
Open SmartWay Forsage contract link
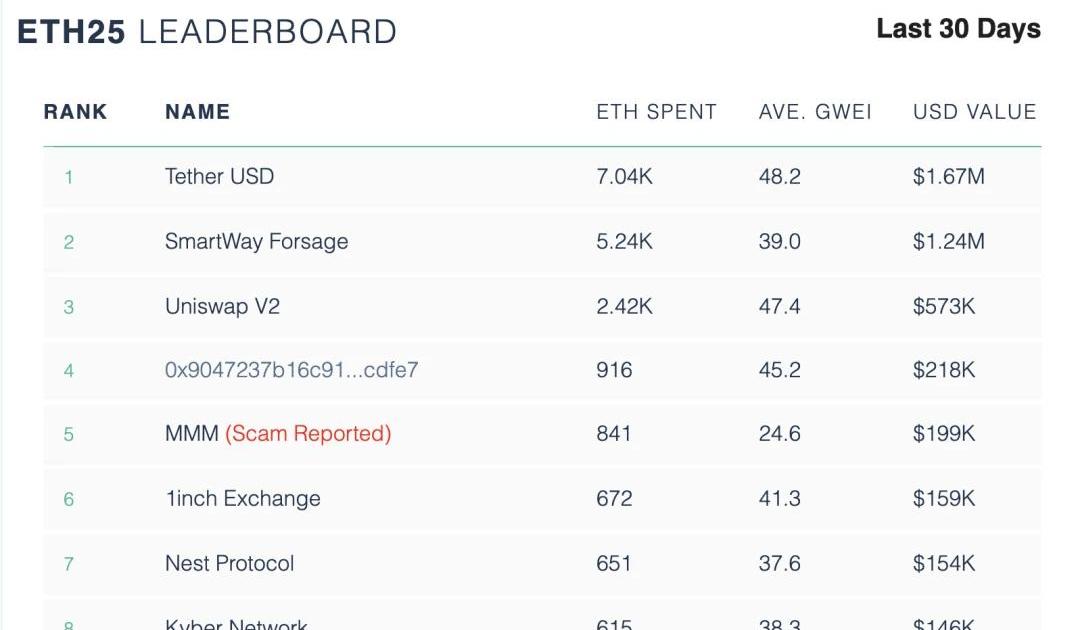tap(256, 242)
